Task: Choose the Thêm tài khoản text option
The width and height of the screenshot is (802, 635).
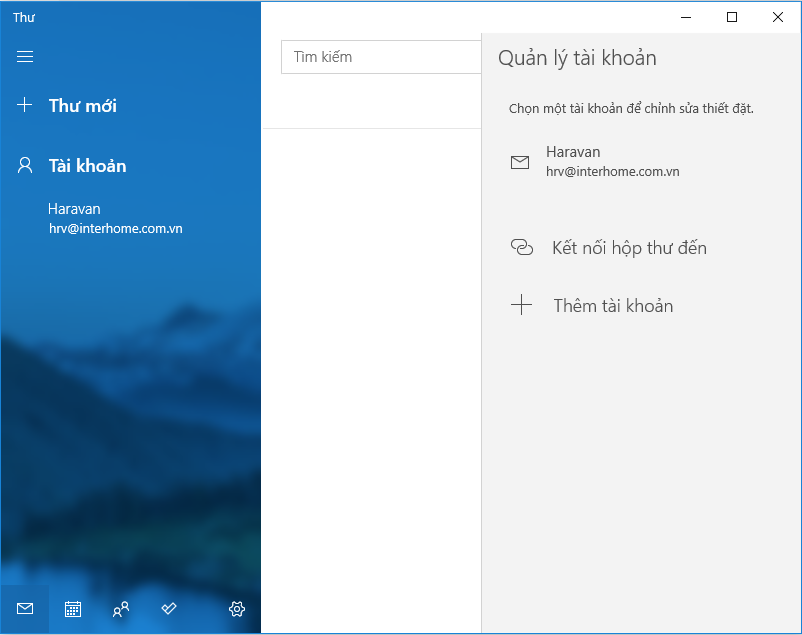Action: click(613, 306)
